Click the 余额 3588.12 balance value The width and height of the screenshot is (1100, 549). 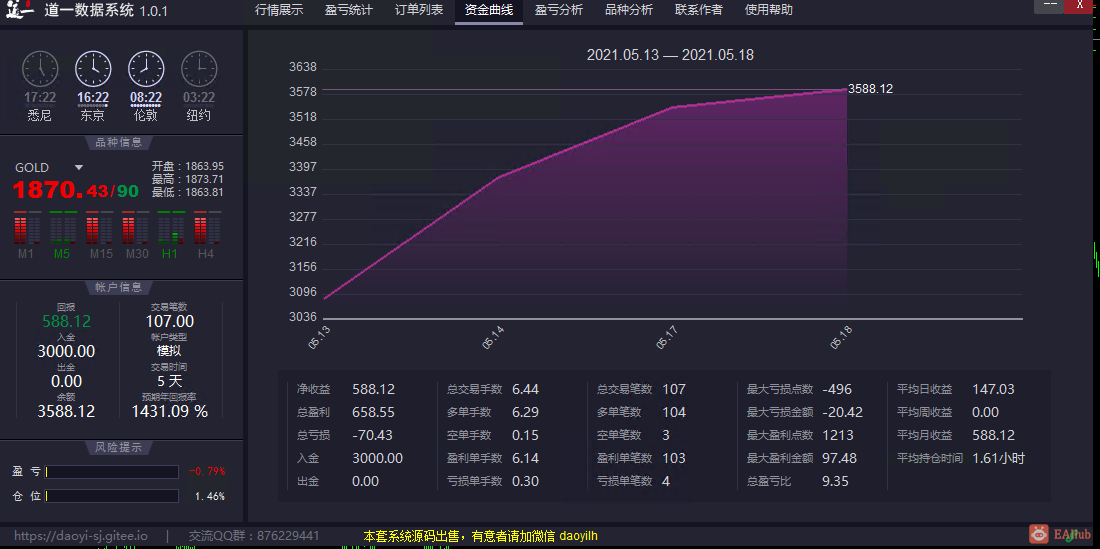[67, 412]
